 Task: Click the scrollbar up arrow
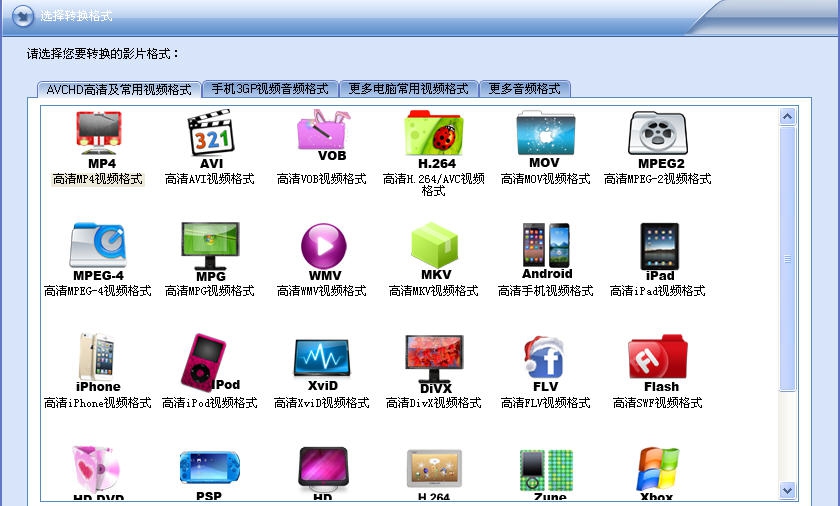pyautogui.click(x=788, y=116)
